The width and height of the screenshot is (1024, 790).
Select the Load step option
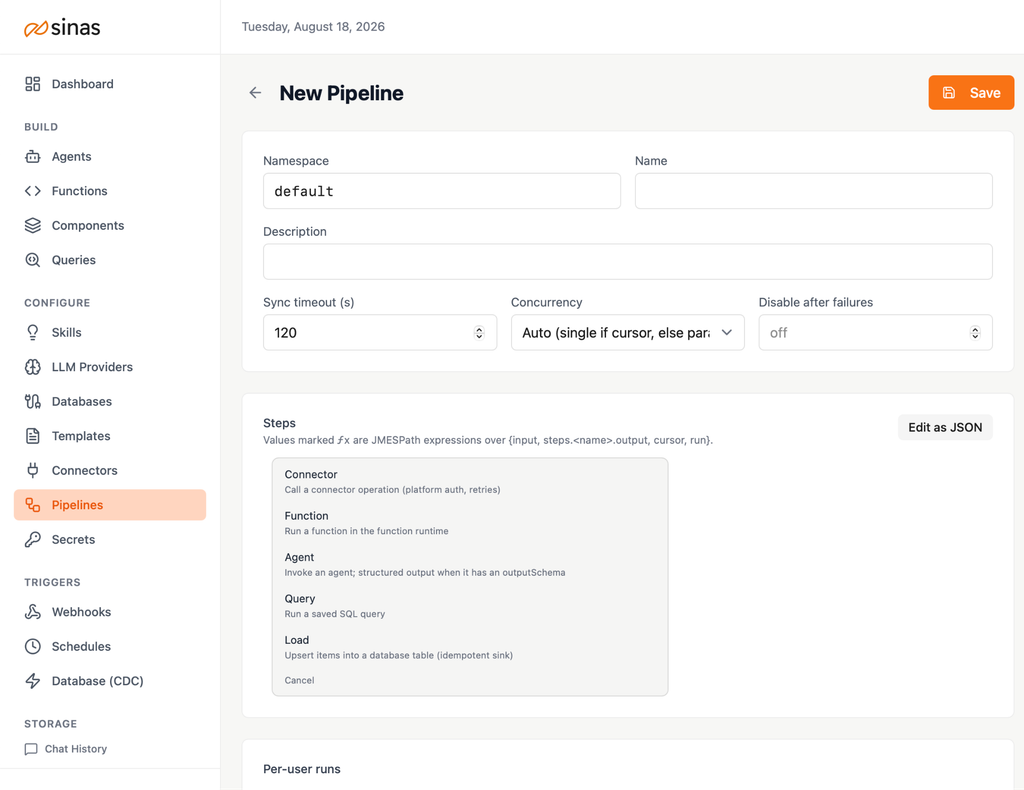470,647
